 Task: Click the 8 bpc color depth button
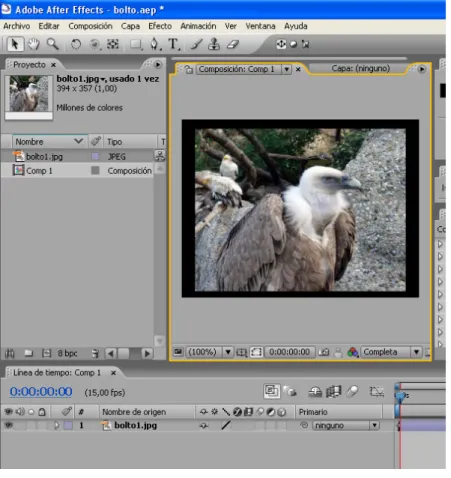(x=67, y=353)
